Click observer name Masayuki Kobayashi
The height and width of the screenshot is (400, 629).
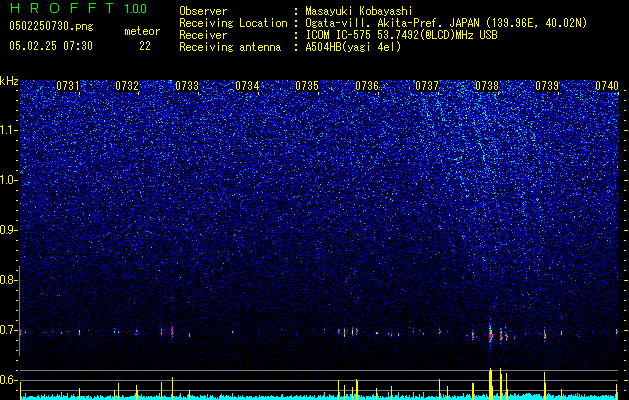[359, 11]
